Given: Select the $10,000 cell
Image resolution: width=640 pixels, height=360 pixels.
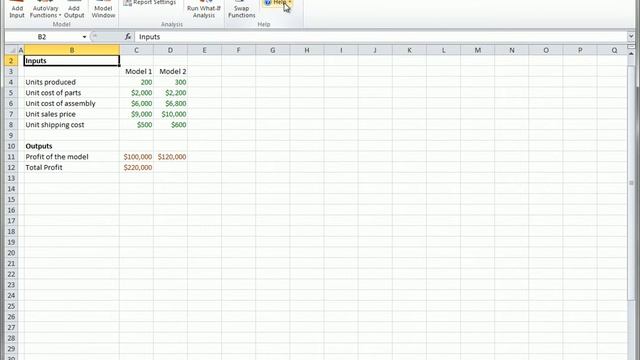Looking at the screenshot, I should click(x=171, y=114).
